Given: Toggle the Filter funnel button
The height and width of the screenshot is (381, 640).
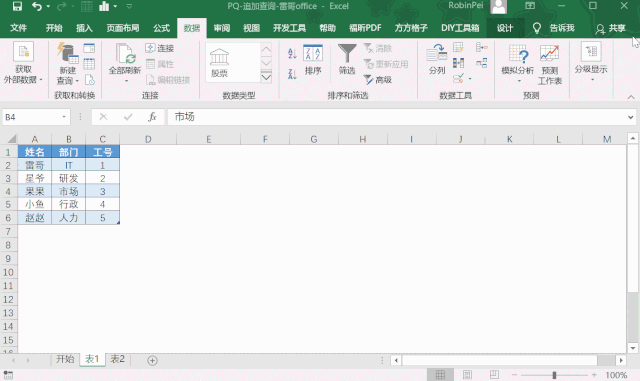Looking at the screenshot, I should [347, 59].
